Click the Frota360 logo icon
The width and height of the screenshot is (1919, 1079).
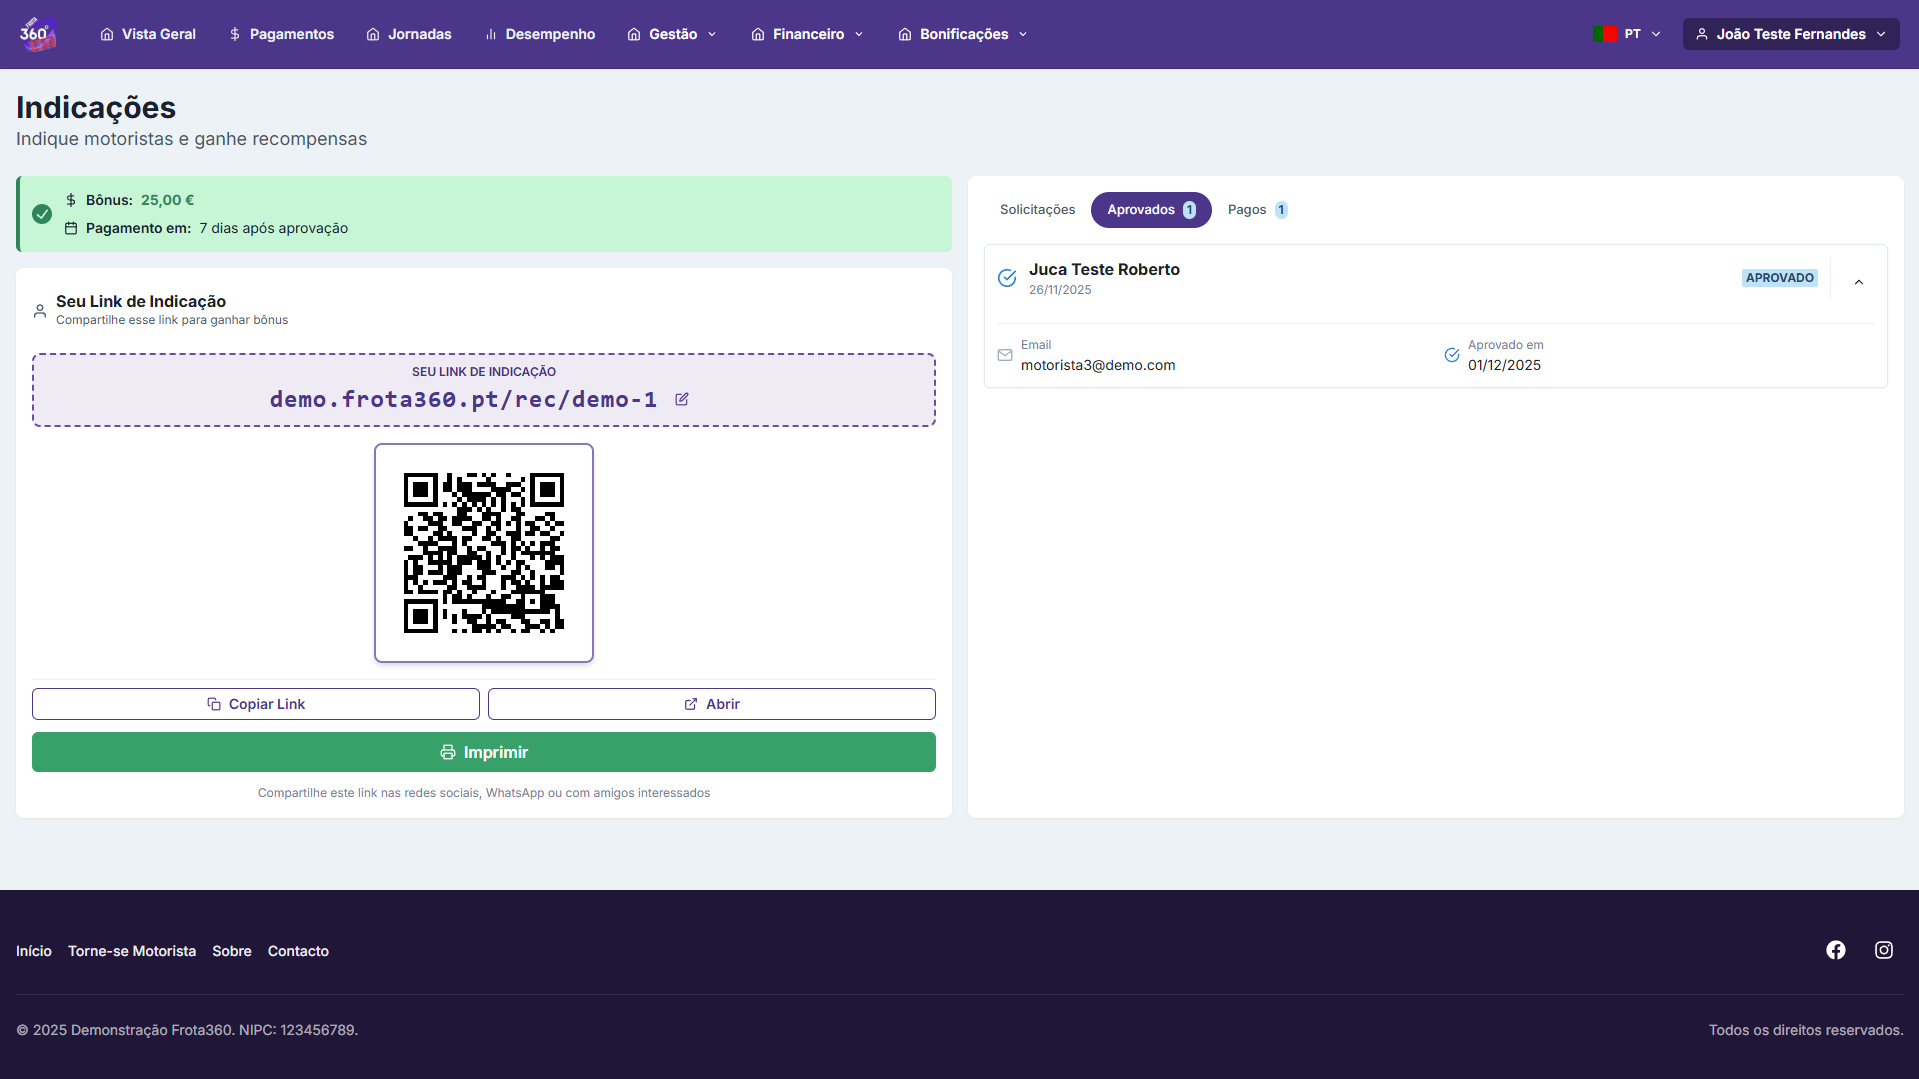tap(37, 34)
